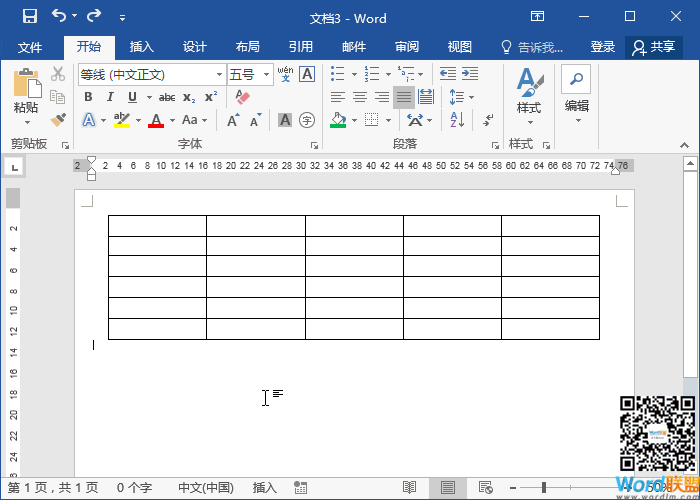Toggle Bold formatting
This screenshot has width=700, height=500.
click(x=88, y=97)
